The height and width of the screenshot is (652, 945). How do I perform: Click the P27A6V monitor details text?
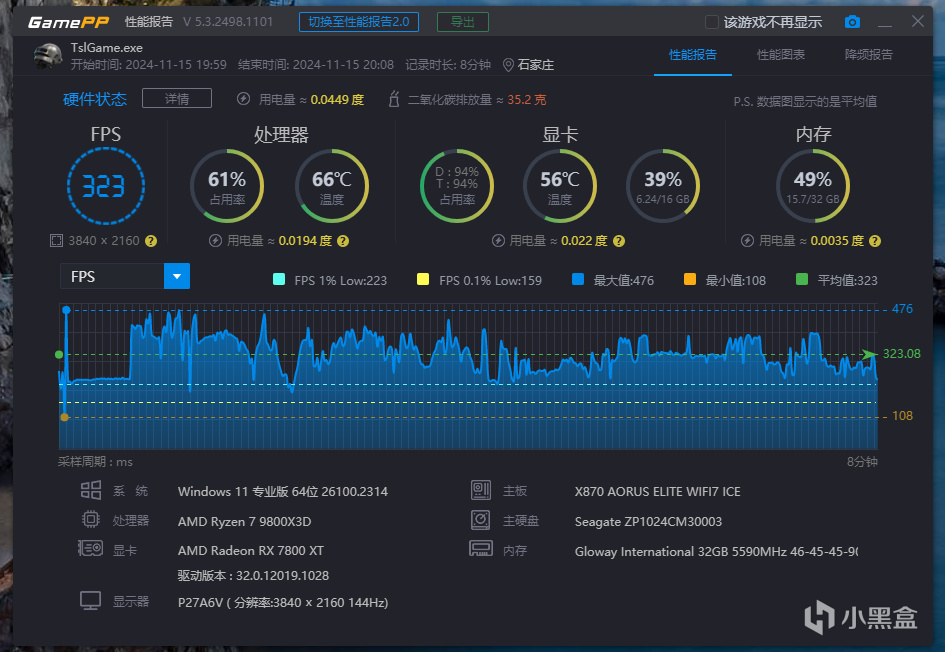tap(283, 603)
